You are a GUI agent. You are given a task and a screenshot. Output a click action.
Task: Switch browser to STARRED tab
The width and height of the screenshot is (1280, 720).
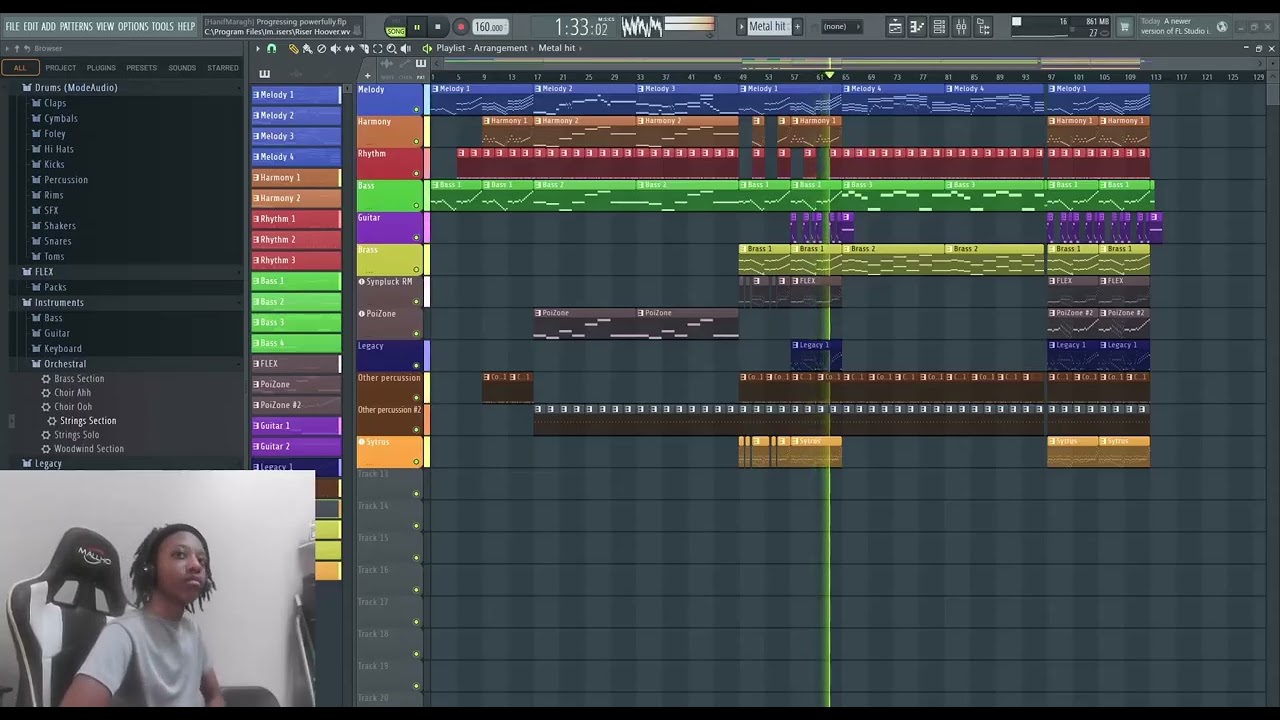click(x=223, y=68)
